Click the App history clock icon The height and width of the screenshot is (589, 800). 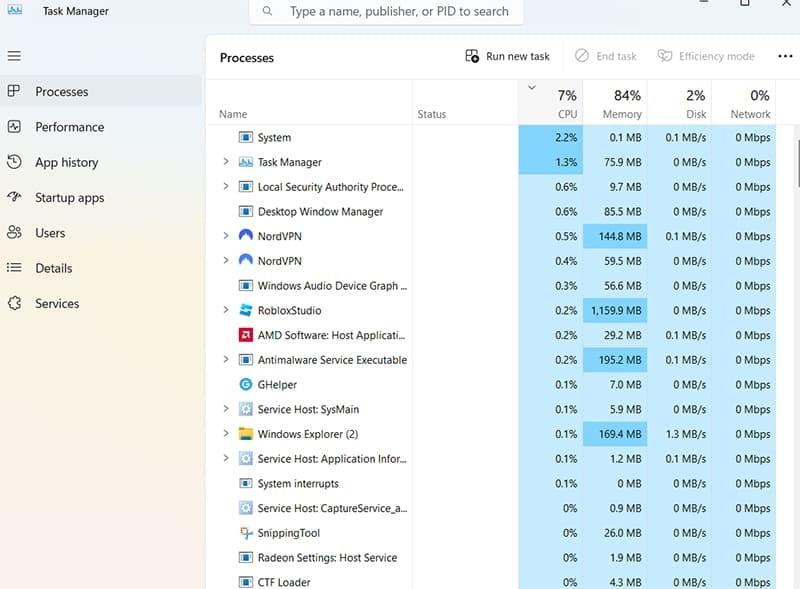[14, 162]
